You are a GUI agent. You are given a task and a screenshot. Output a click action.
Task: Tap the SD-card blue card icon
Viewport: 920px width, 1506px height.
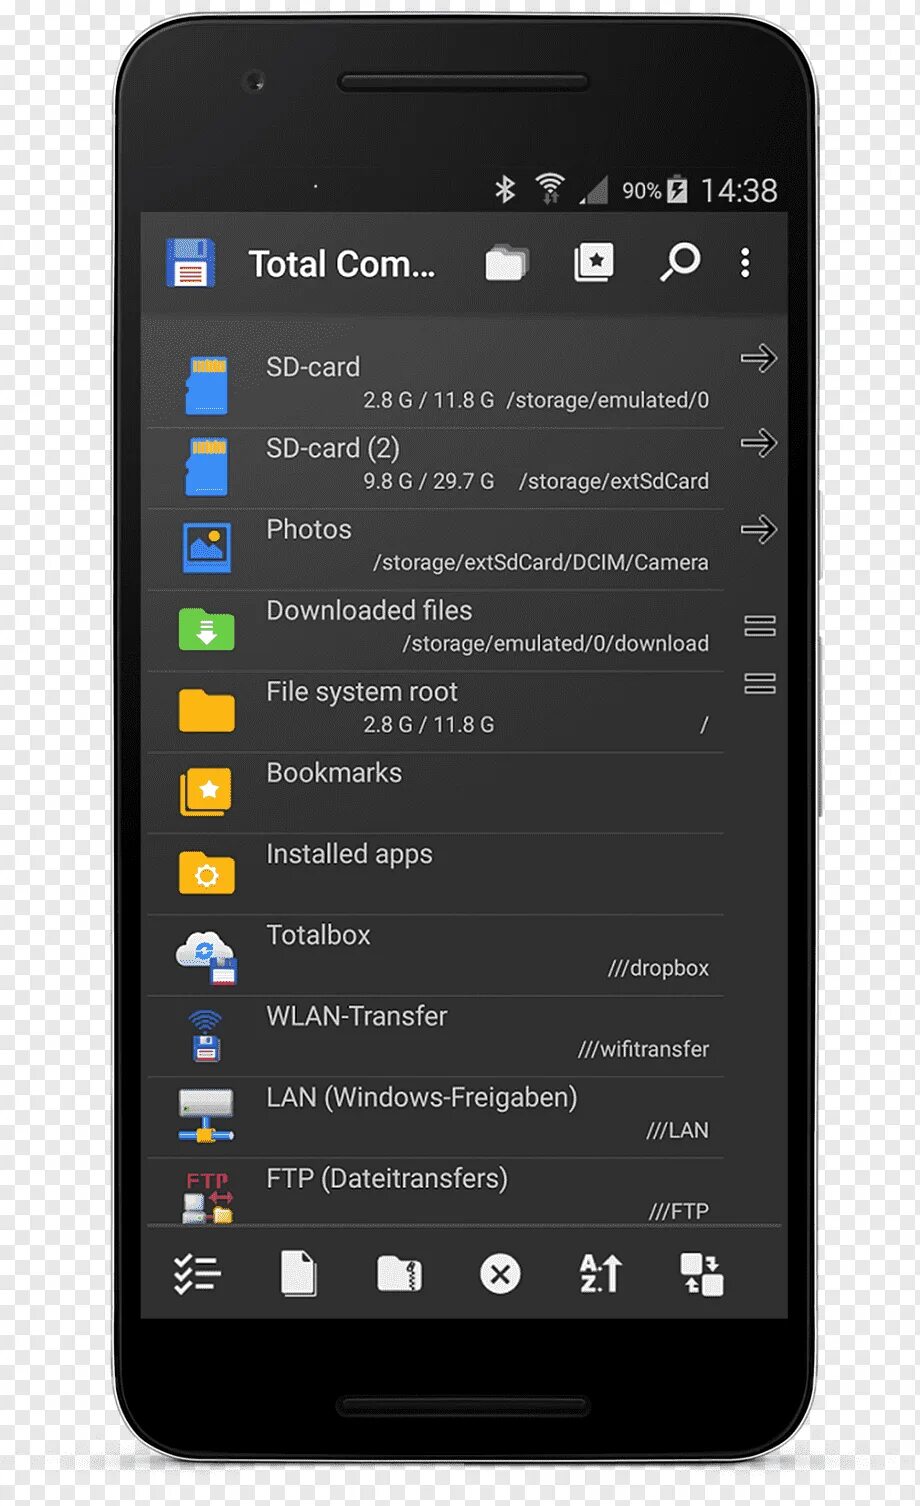pyautogui.click(x=207, y=385)
